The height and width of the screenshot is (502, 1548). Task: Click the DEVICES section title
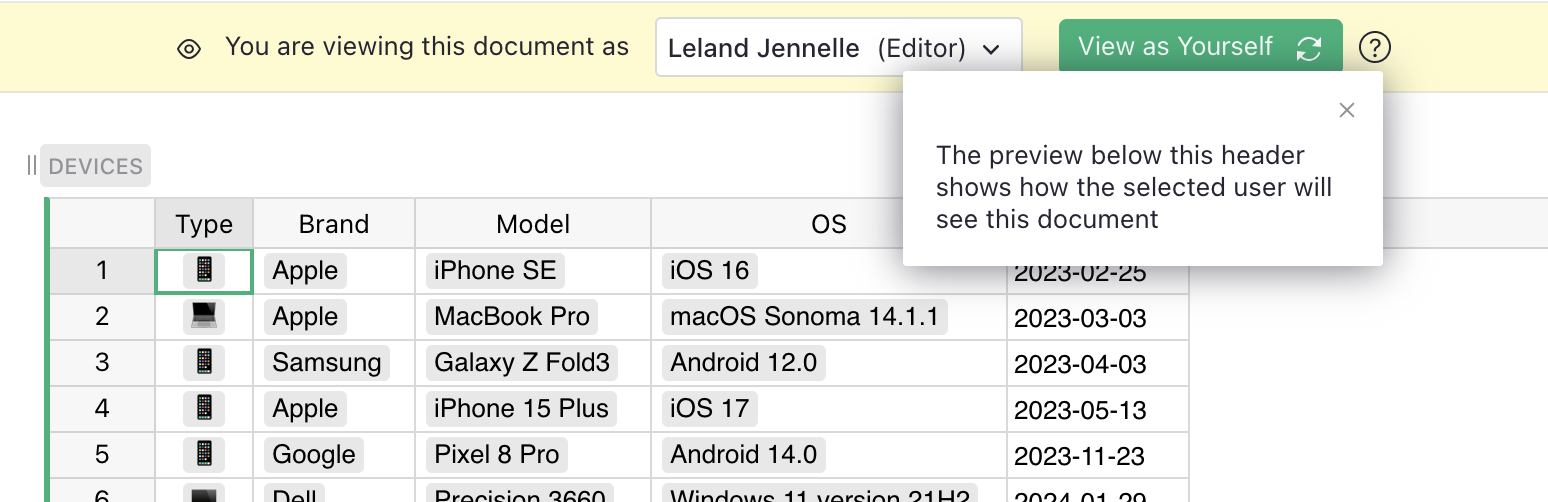click(x=96, y=166)
